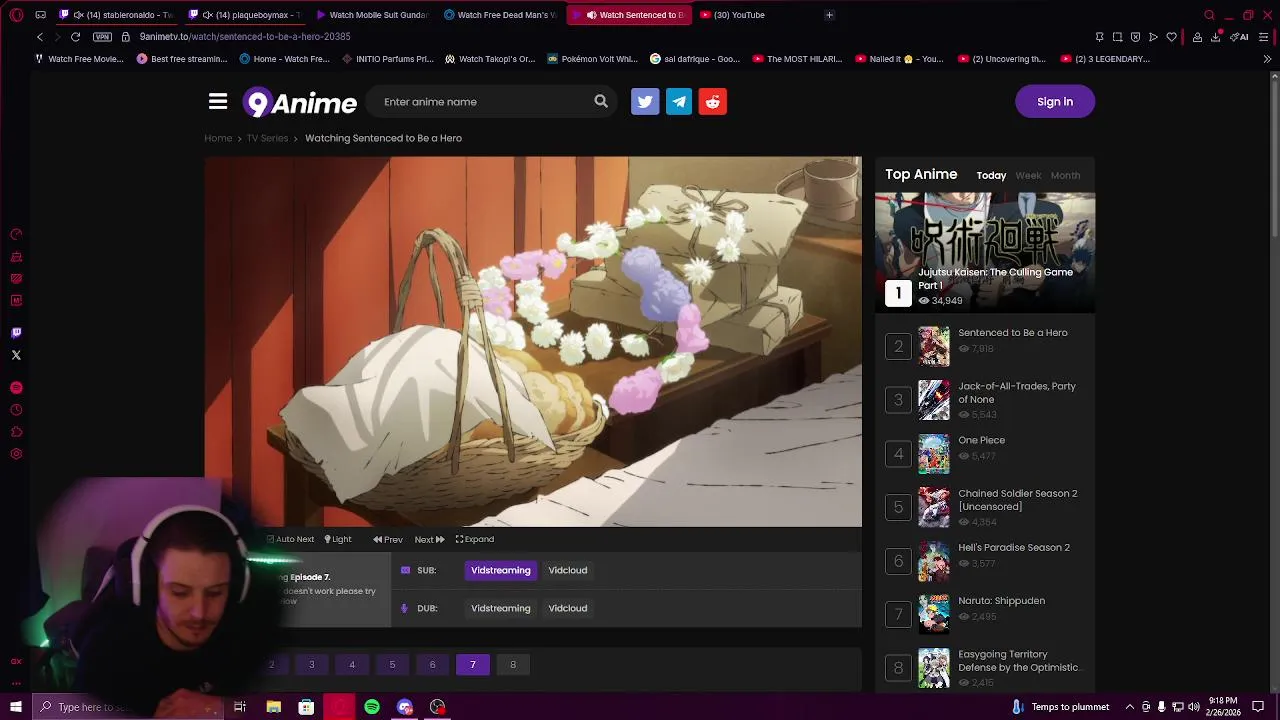Click the Windows Start button
This screenshot has width=1280, height=720.
15,707
